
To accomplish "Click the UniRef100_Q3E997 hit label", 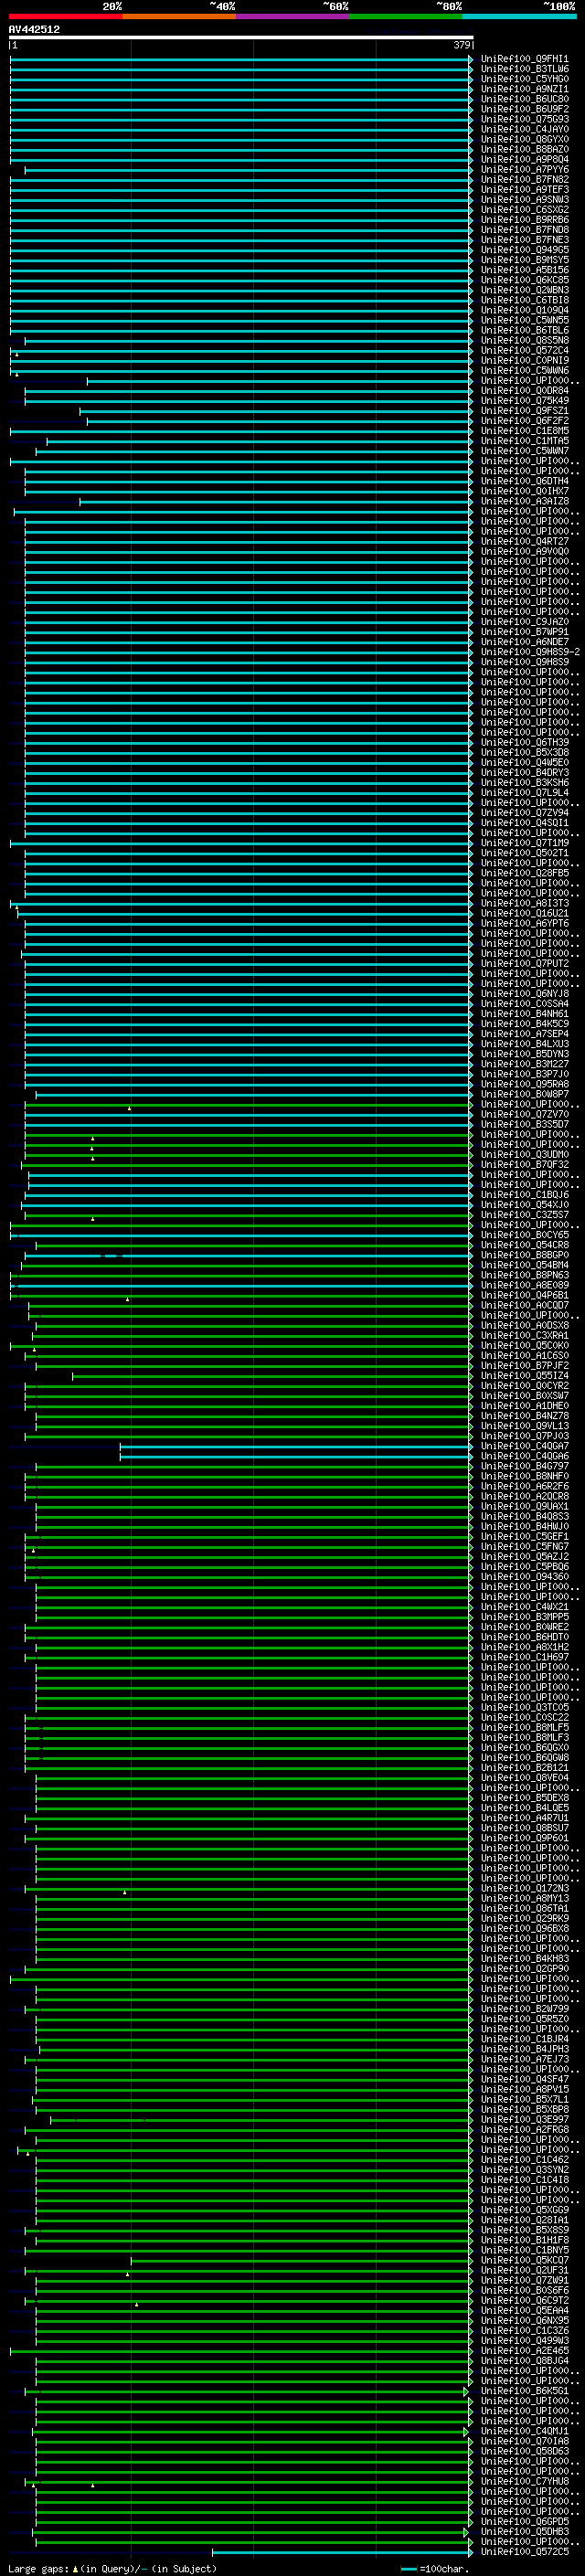I will [x=525, y=2119].
